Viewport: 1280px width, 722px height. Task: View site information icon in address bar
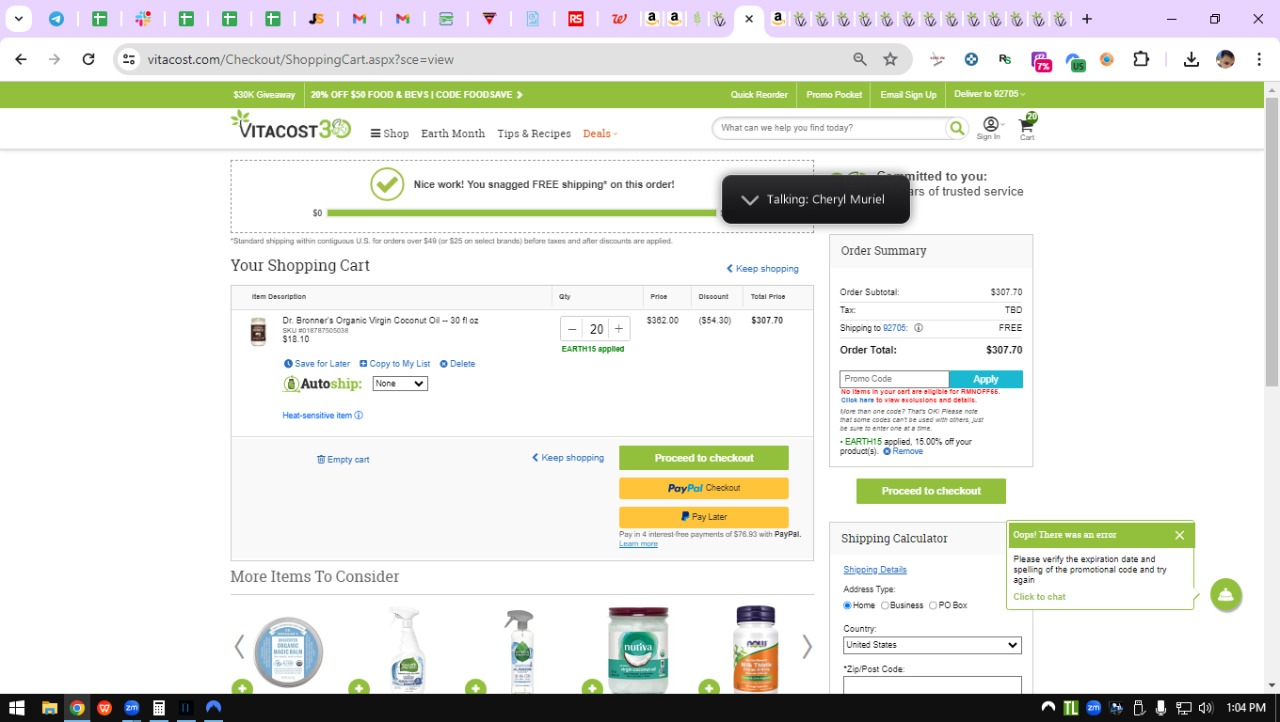pyautogui.click(x=128, y=59)
